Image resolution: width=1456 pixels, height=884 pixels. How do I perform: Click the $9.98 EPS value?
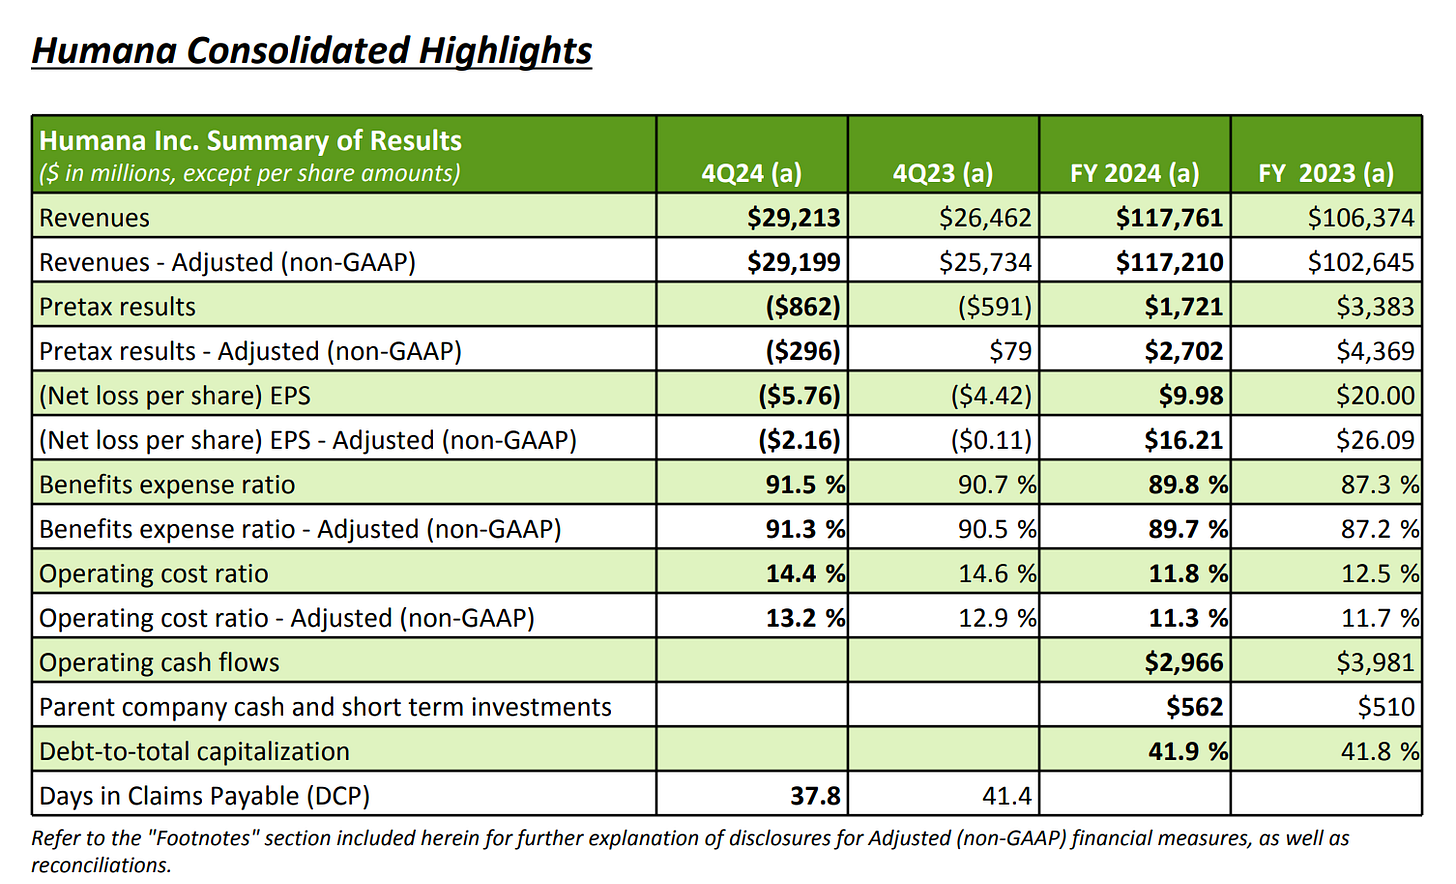1191,396
